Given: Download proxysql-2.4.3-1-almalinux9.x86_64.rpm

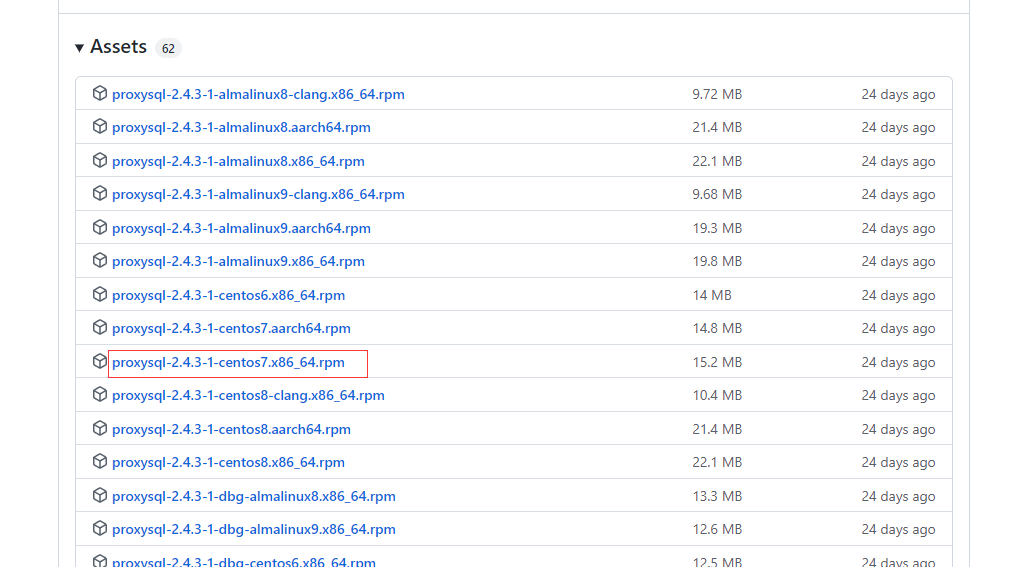Looking at the screenshot, I should 238,261.
